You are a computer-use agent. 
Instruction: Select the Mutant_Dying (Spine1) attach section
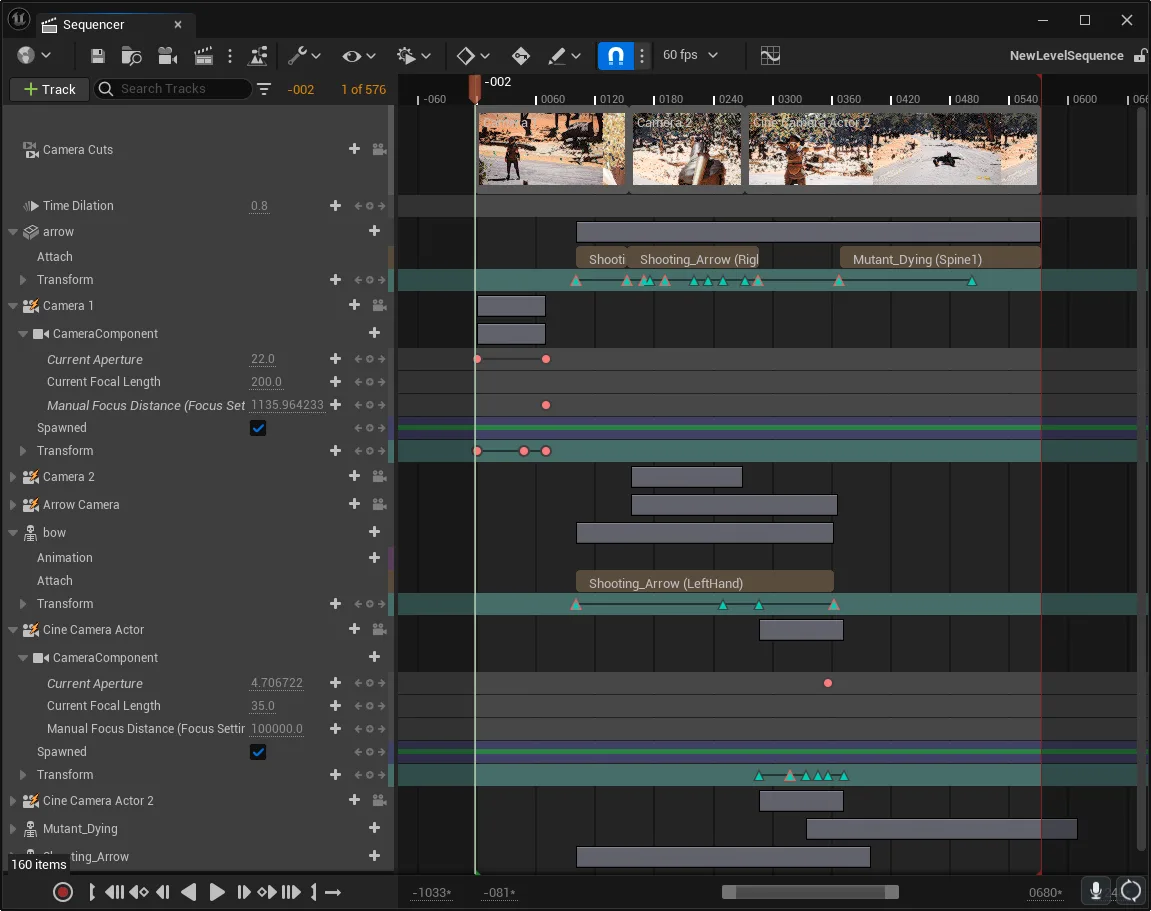coord(940,258)
